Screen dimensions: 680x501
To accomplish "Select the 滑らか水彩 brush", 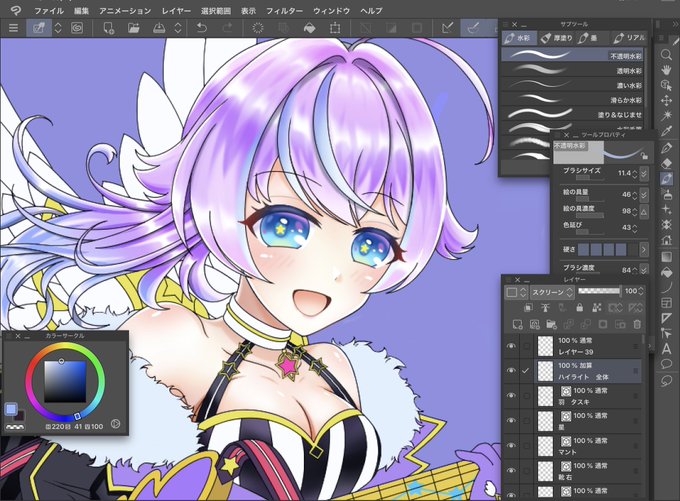I will tap(572, 100).
